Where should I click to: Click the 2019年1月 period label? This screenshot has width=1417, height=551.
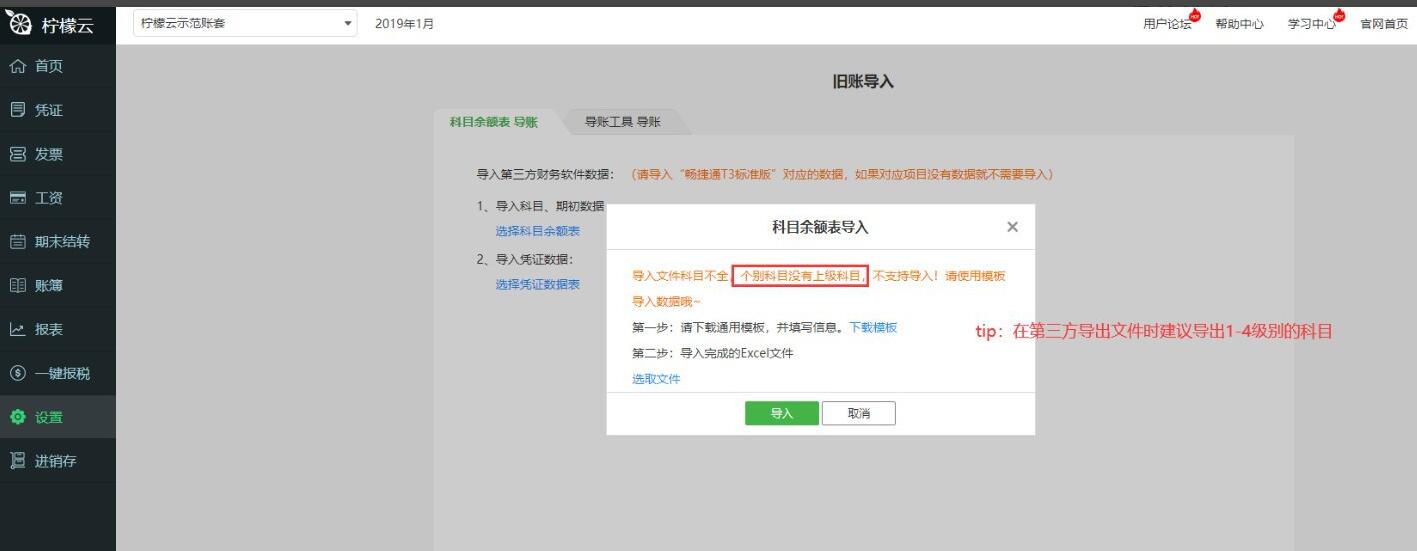coord(404,23)
